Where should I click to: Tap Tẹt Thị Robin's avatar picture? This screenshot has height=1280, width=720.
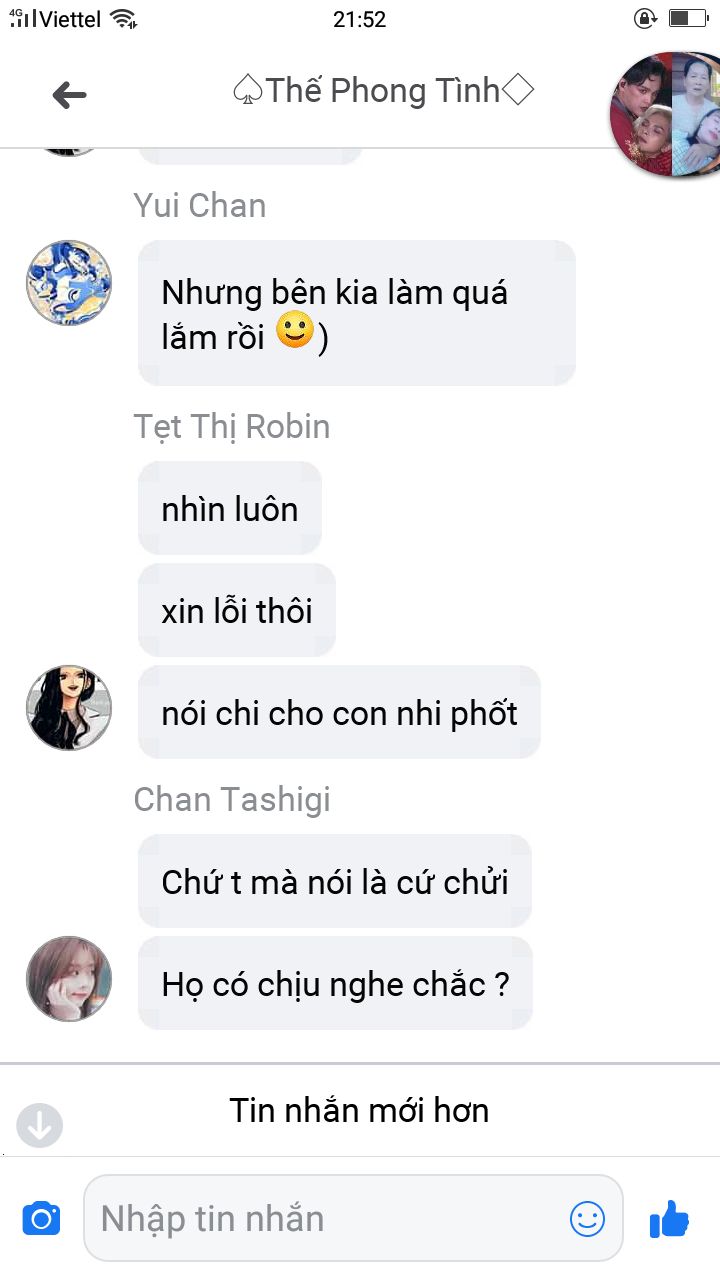click(69, 708)
